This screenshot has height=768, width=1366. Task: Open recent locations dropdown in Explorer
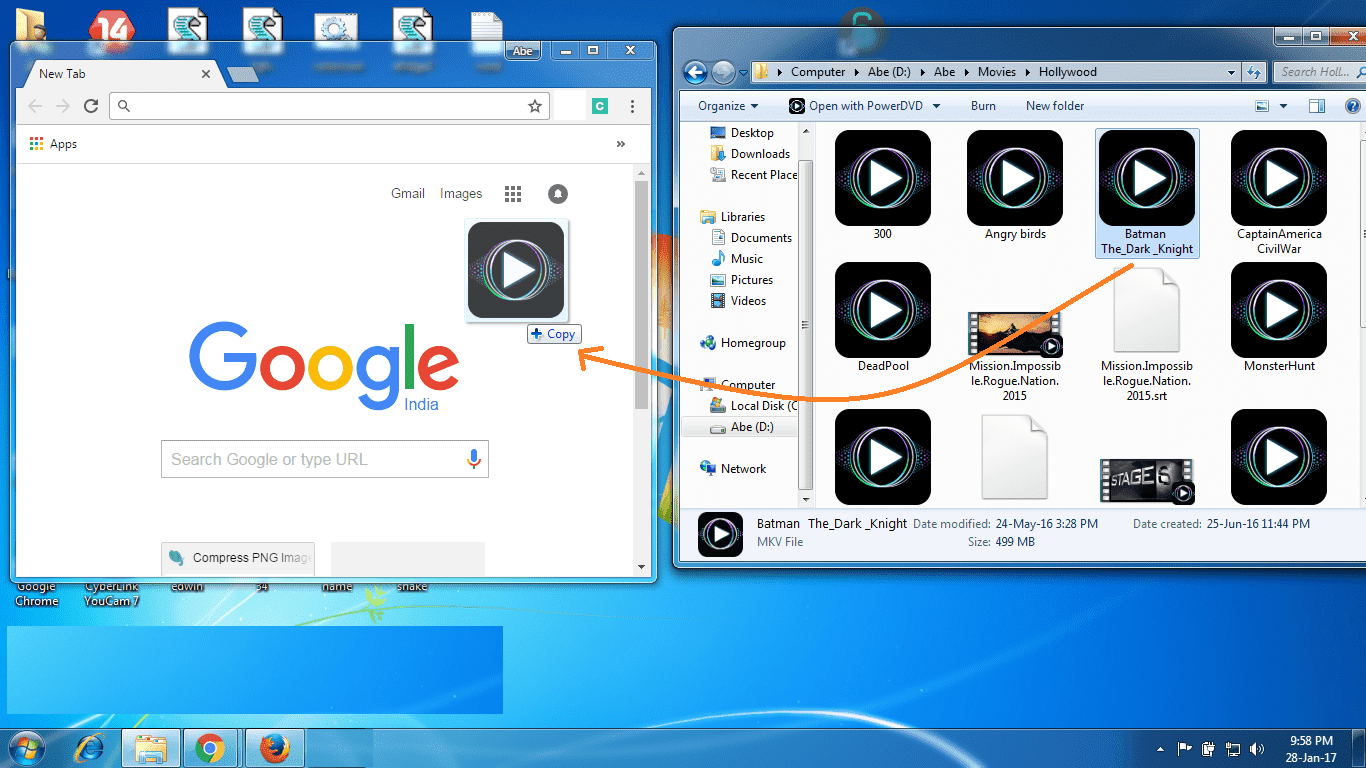click(743, 73)
